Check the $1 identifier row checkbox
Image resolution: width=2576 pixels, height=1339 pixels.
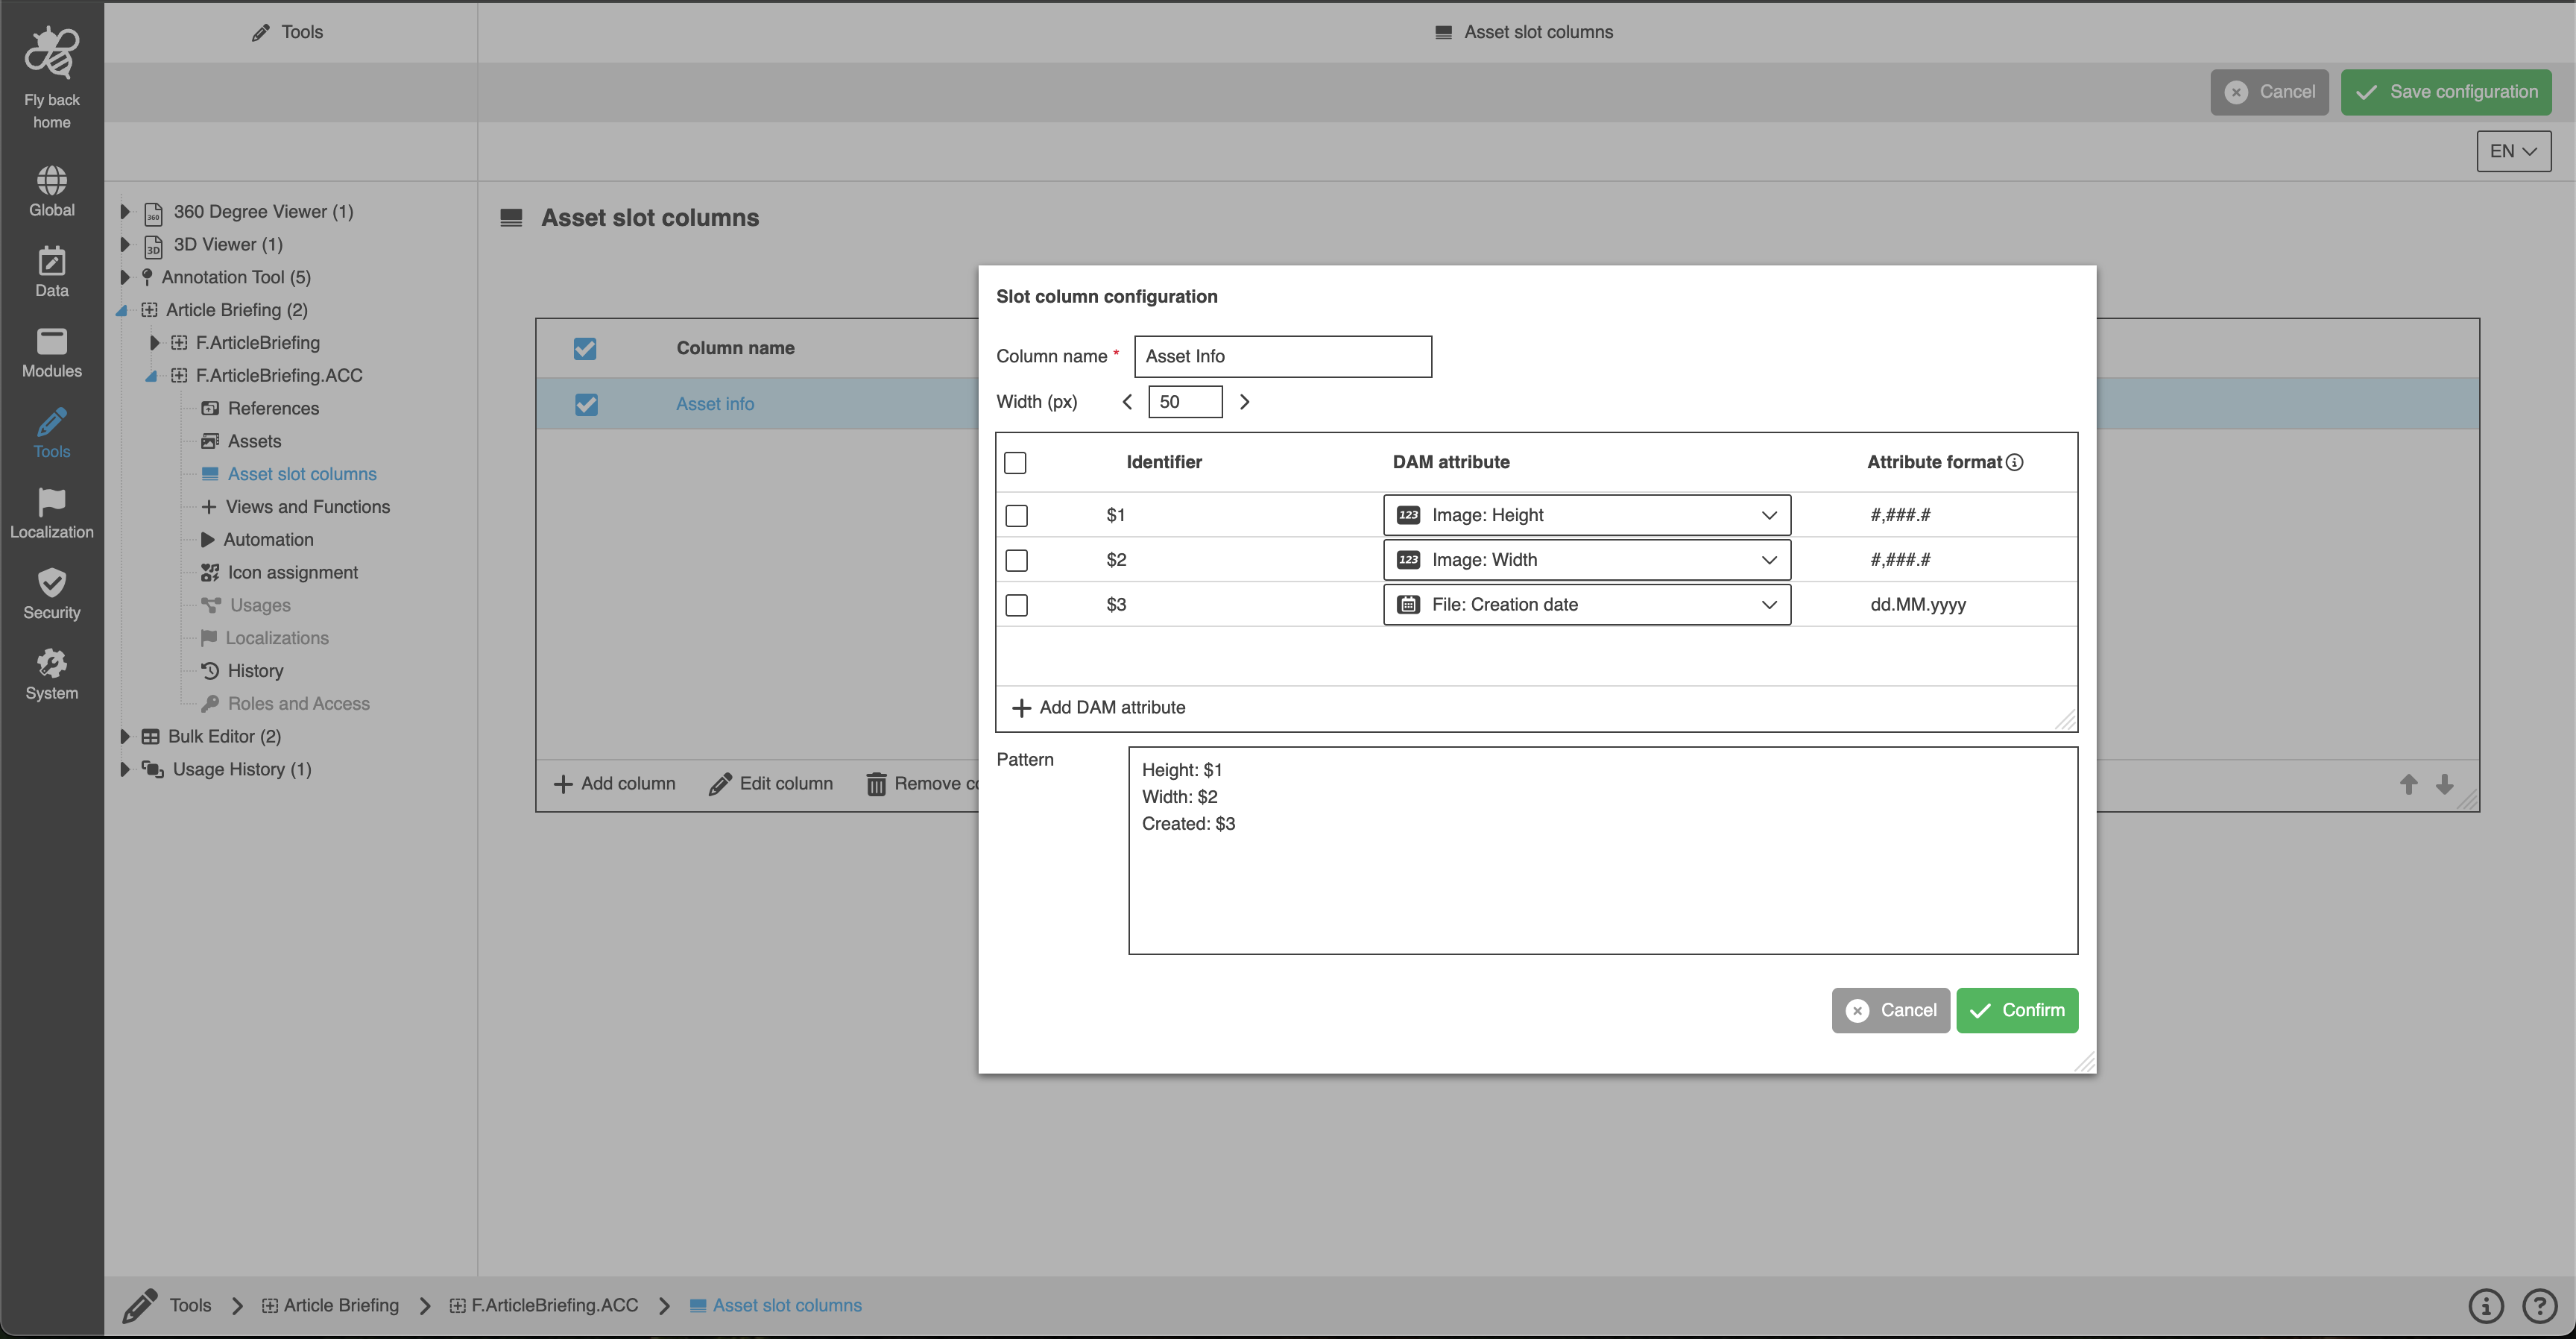coord(1016,515)
